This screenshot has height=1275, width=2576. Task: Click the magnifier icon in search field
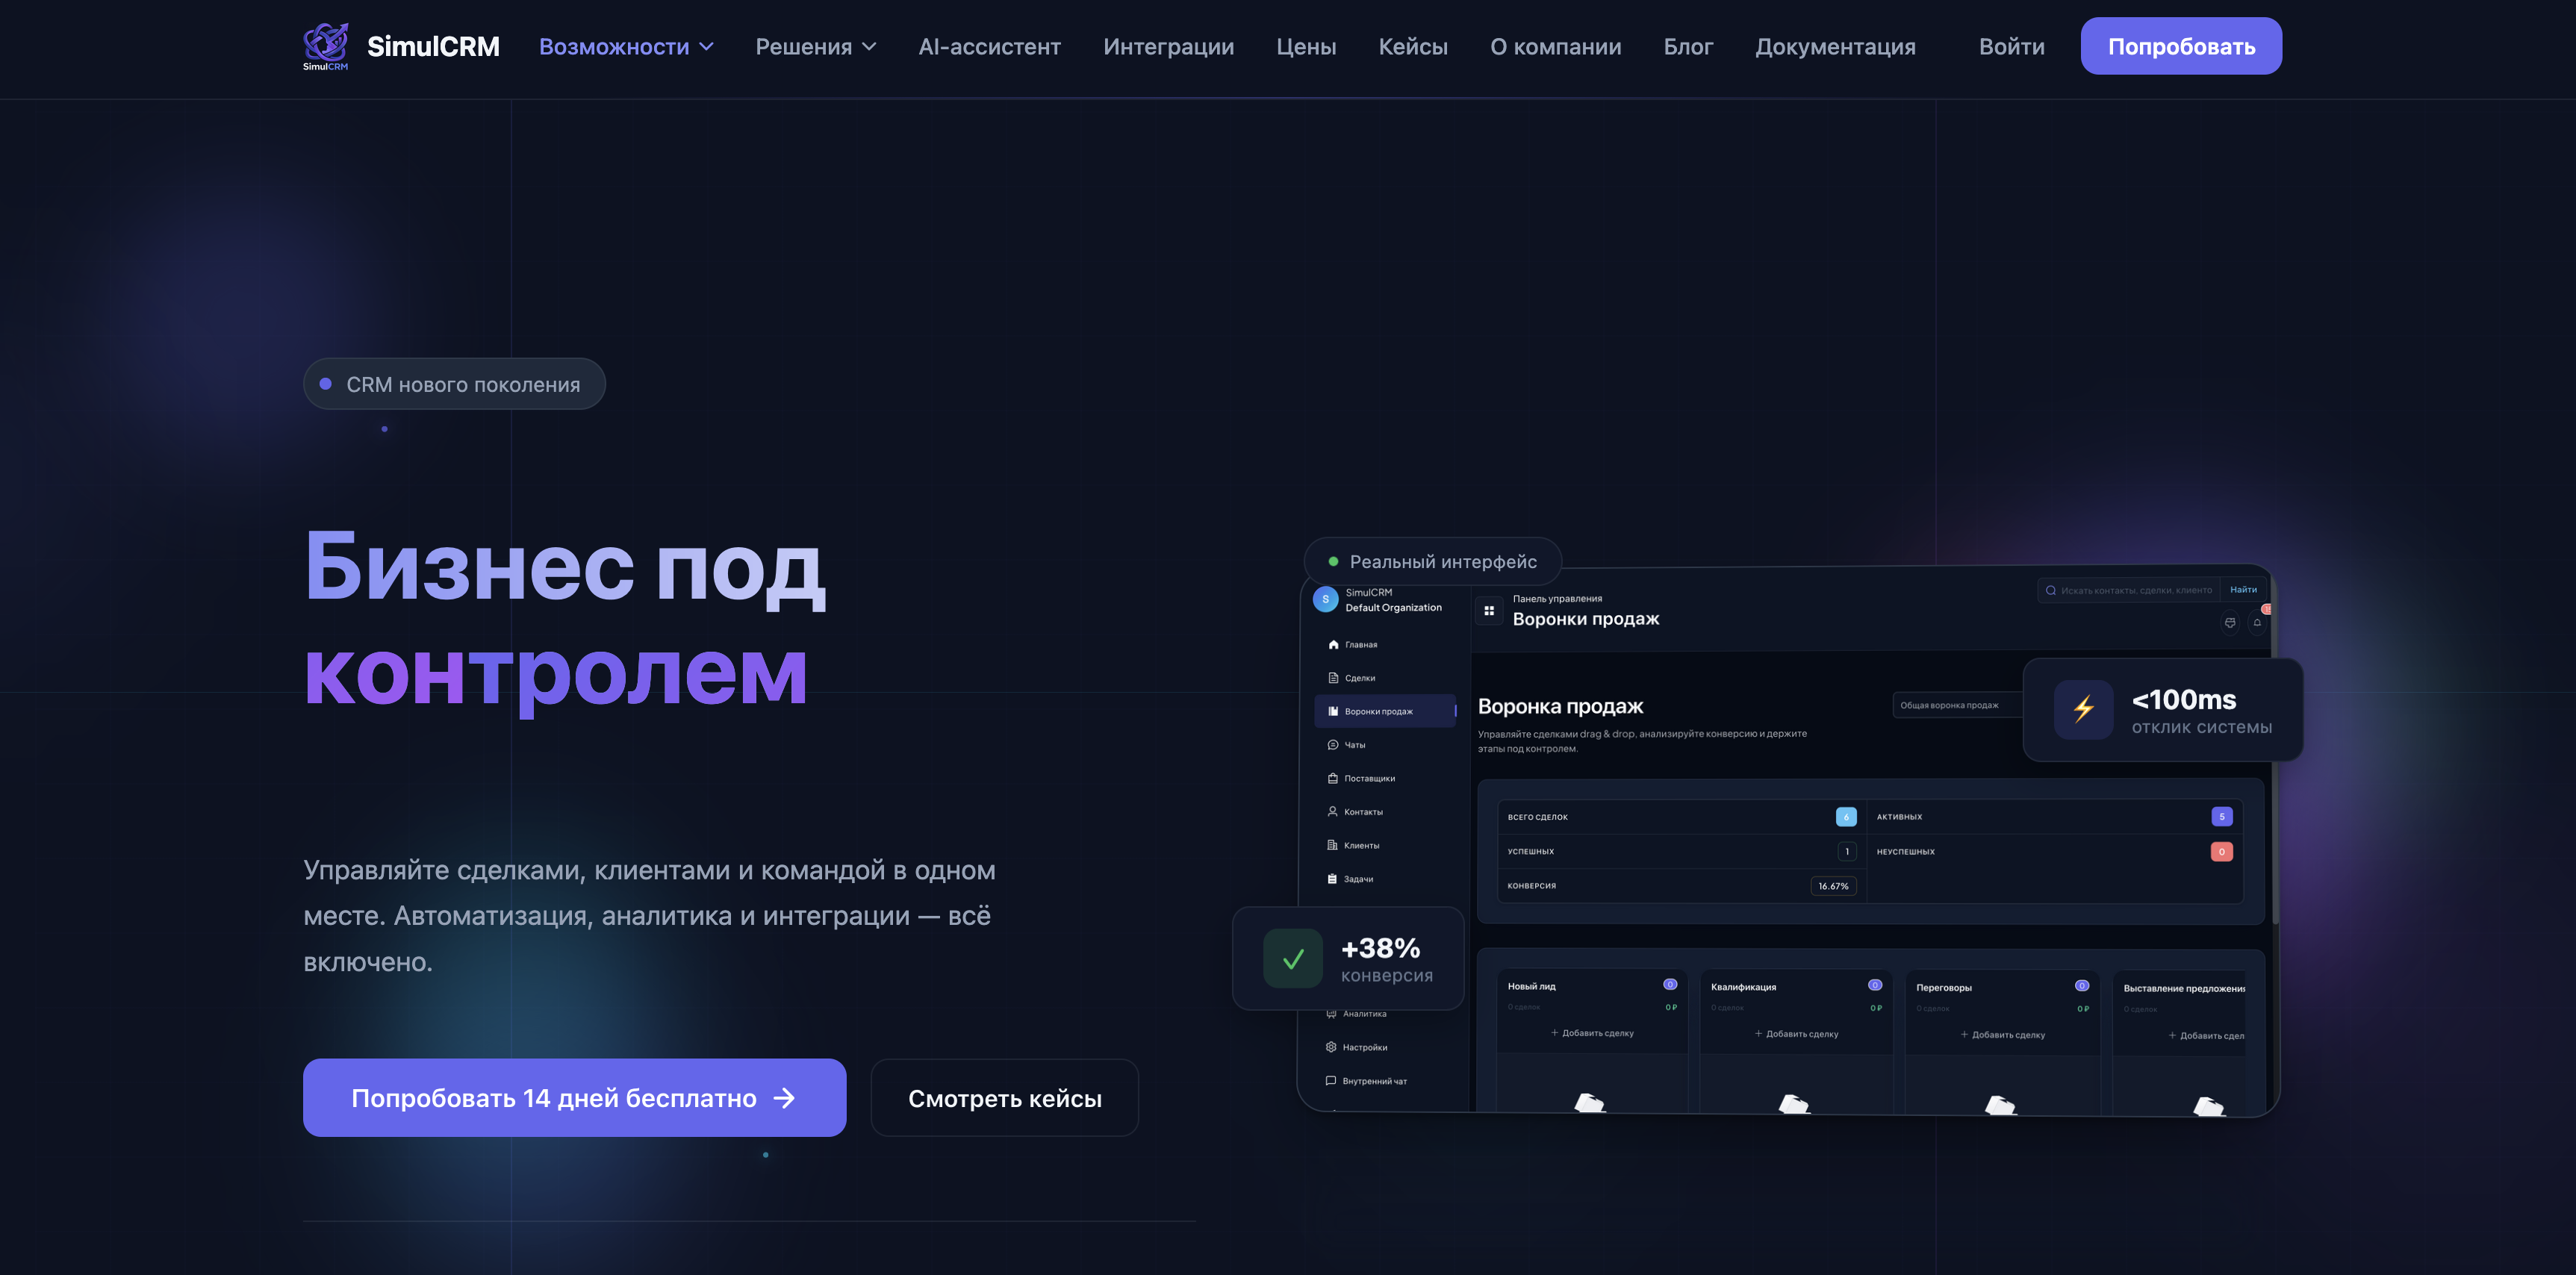pos(2050,590)
